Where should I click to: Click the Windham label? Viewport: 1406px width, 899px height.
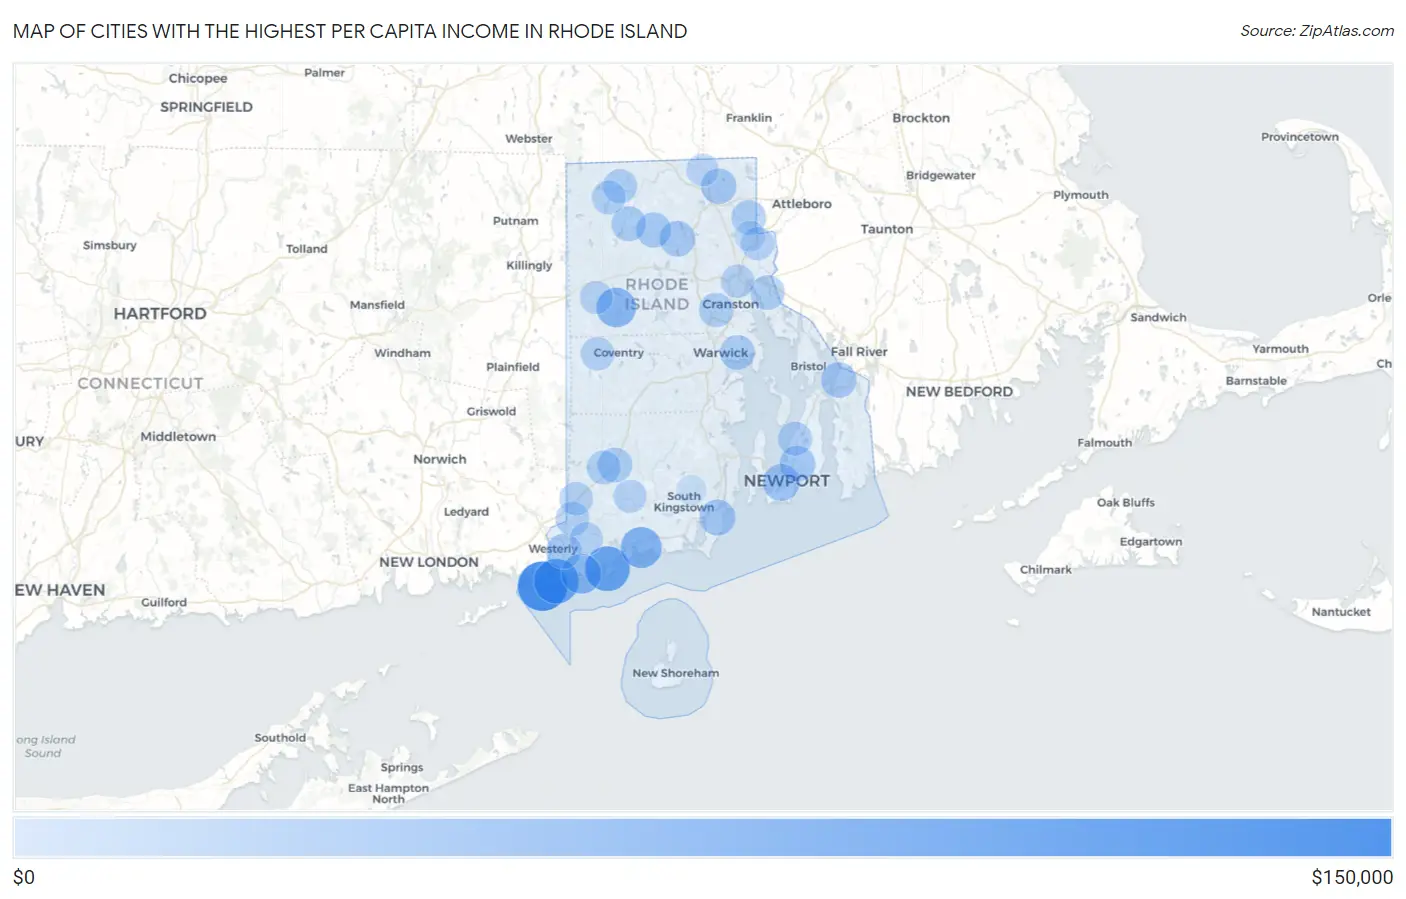pos(402,353)
